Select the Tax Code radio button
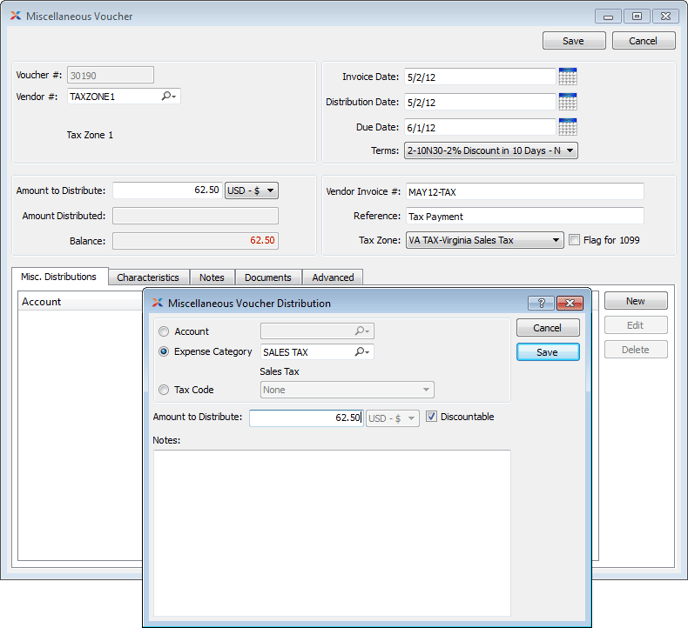 tap(164, 391)
